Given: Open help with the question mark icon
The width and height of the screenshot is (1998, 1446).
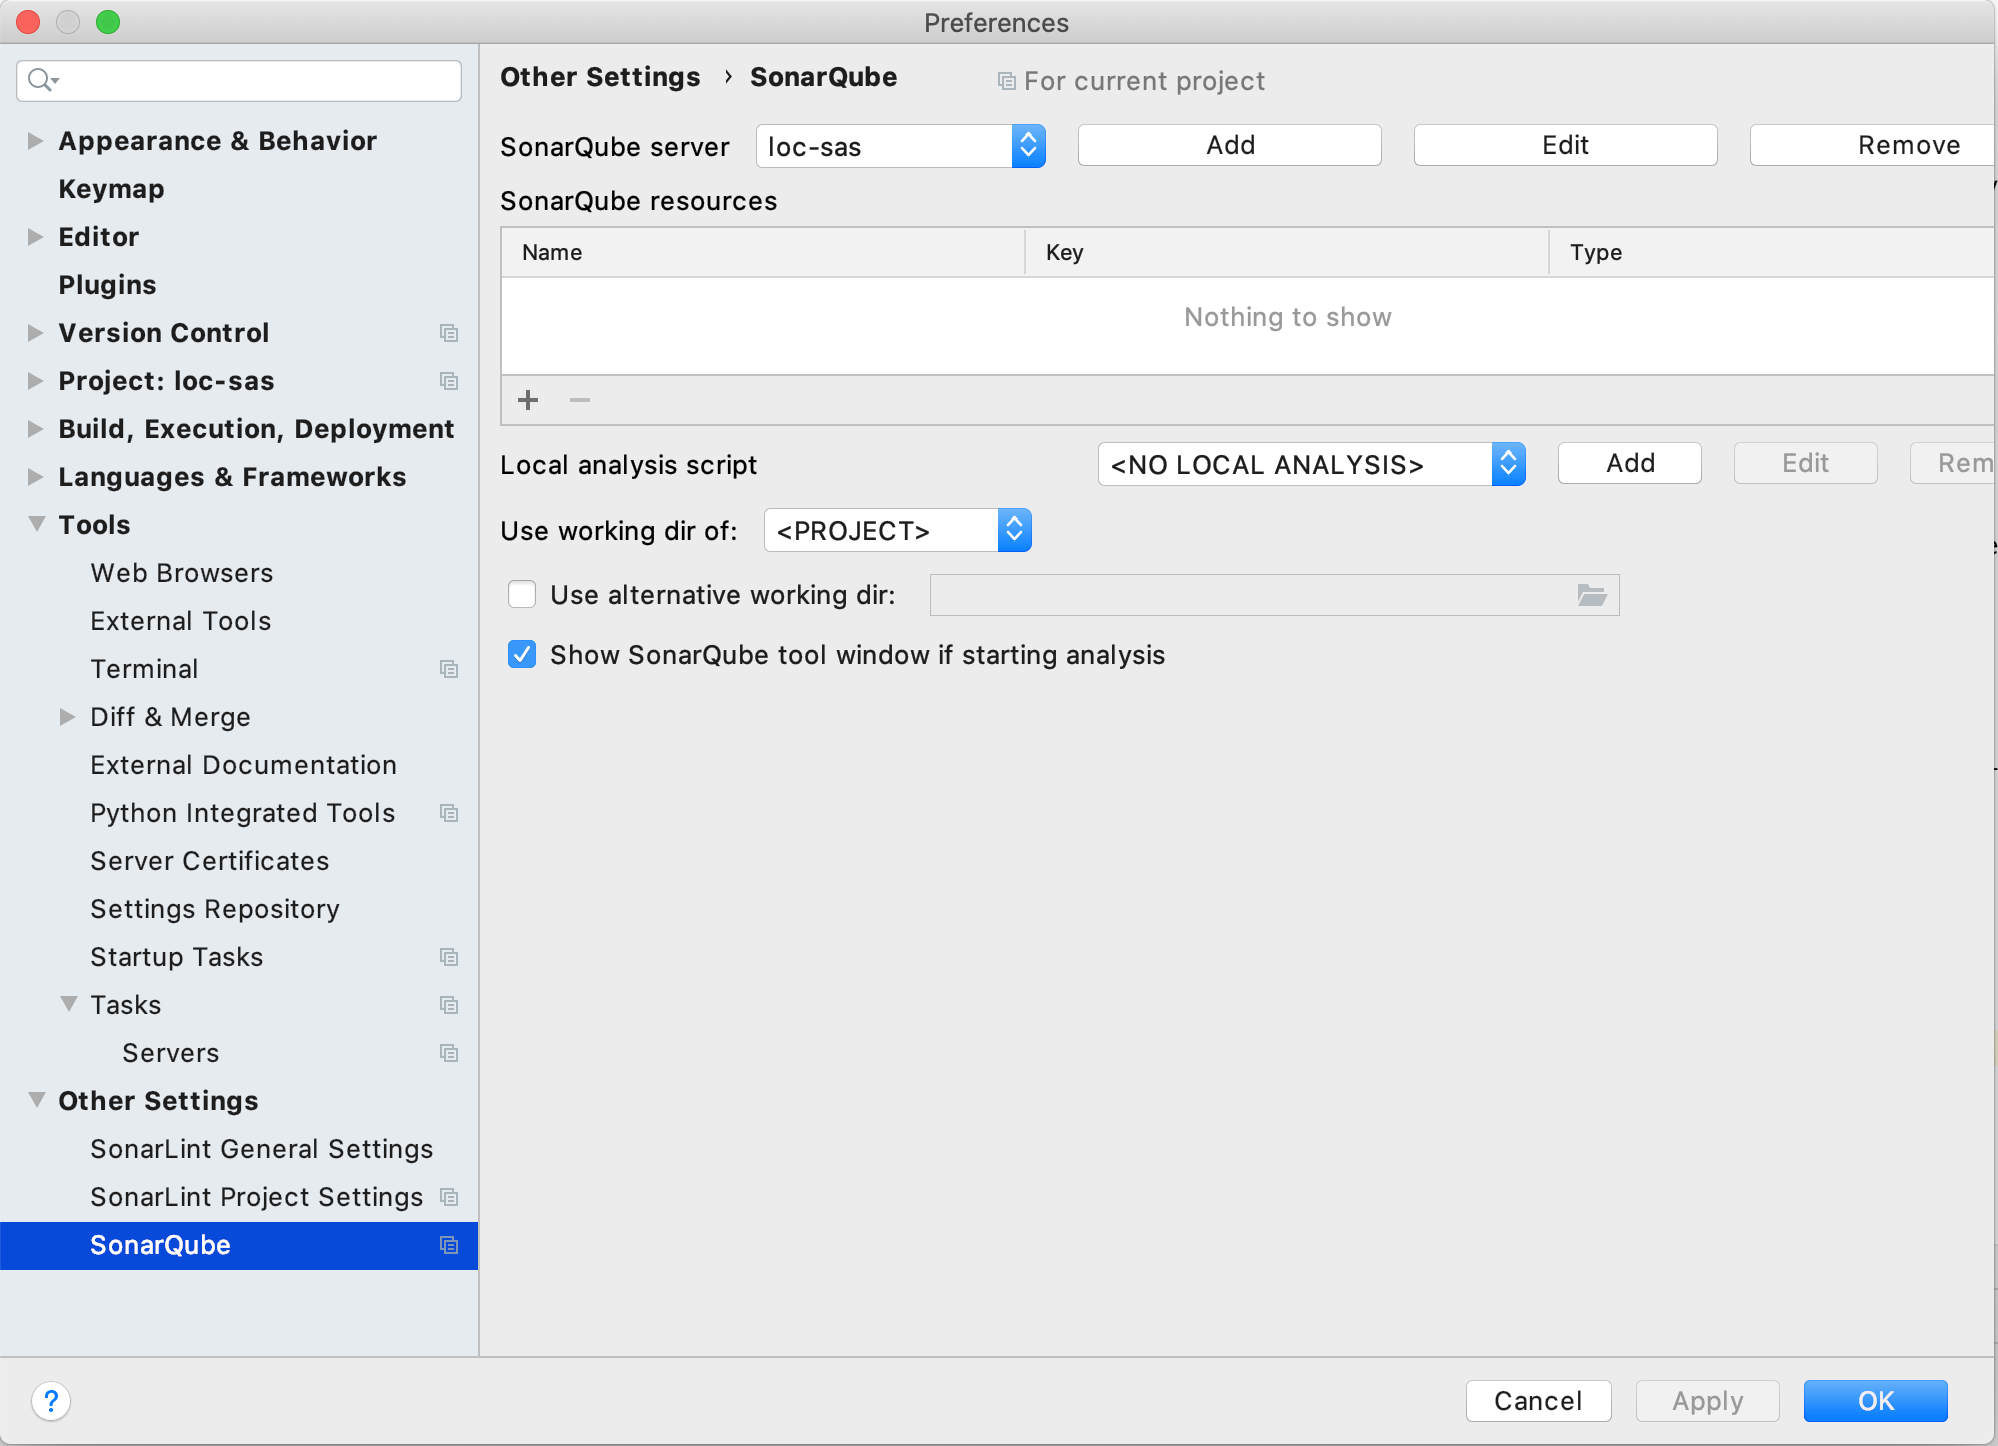Looking at the screenshot, I should pyautogui.click(x=51, y=1401).
